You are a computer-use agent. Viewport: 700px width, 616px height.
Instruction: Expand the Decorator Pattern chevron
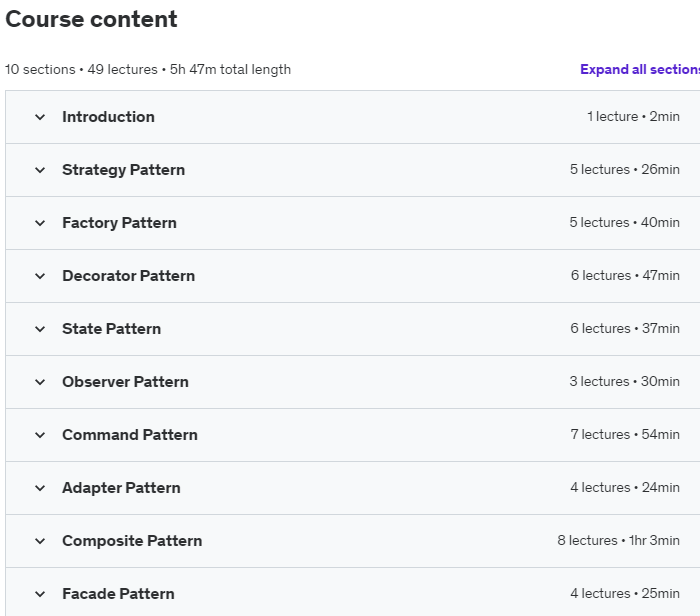point(40,276)
